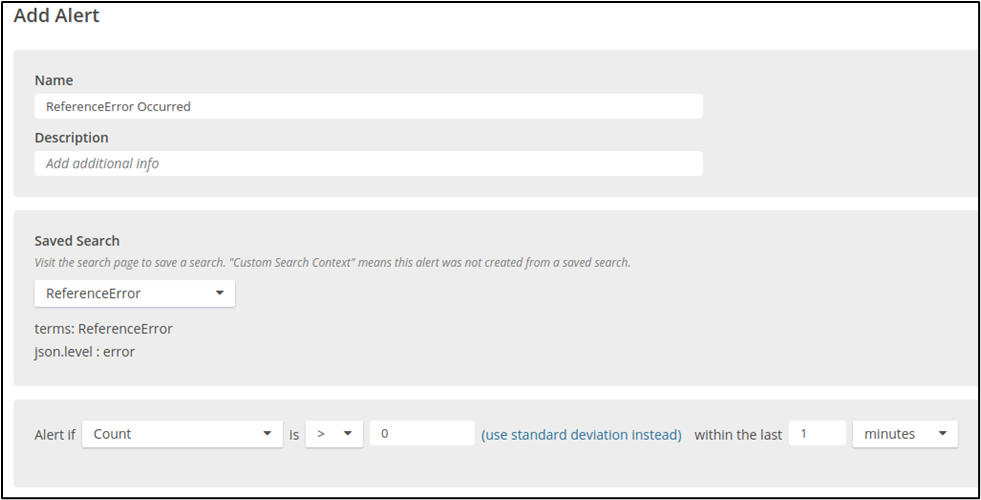Click the "Saved Search" section label
Image resolution: width=981 pixels, height=500 pixels.
pyautogui.click(x=77, y=241)
